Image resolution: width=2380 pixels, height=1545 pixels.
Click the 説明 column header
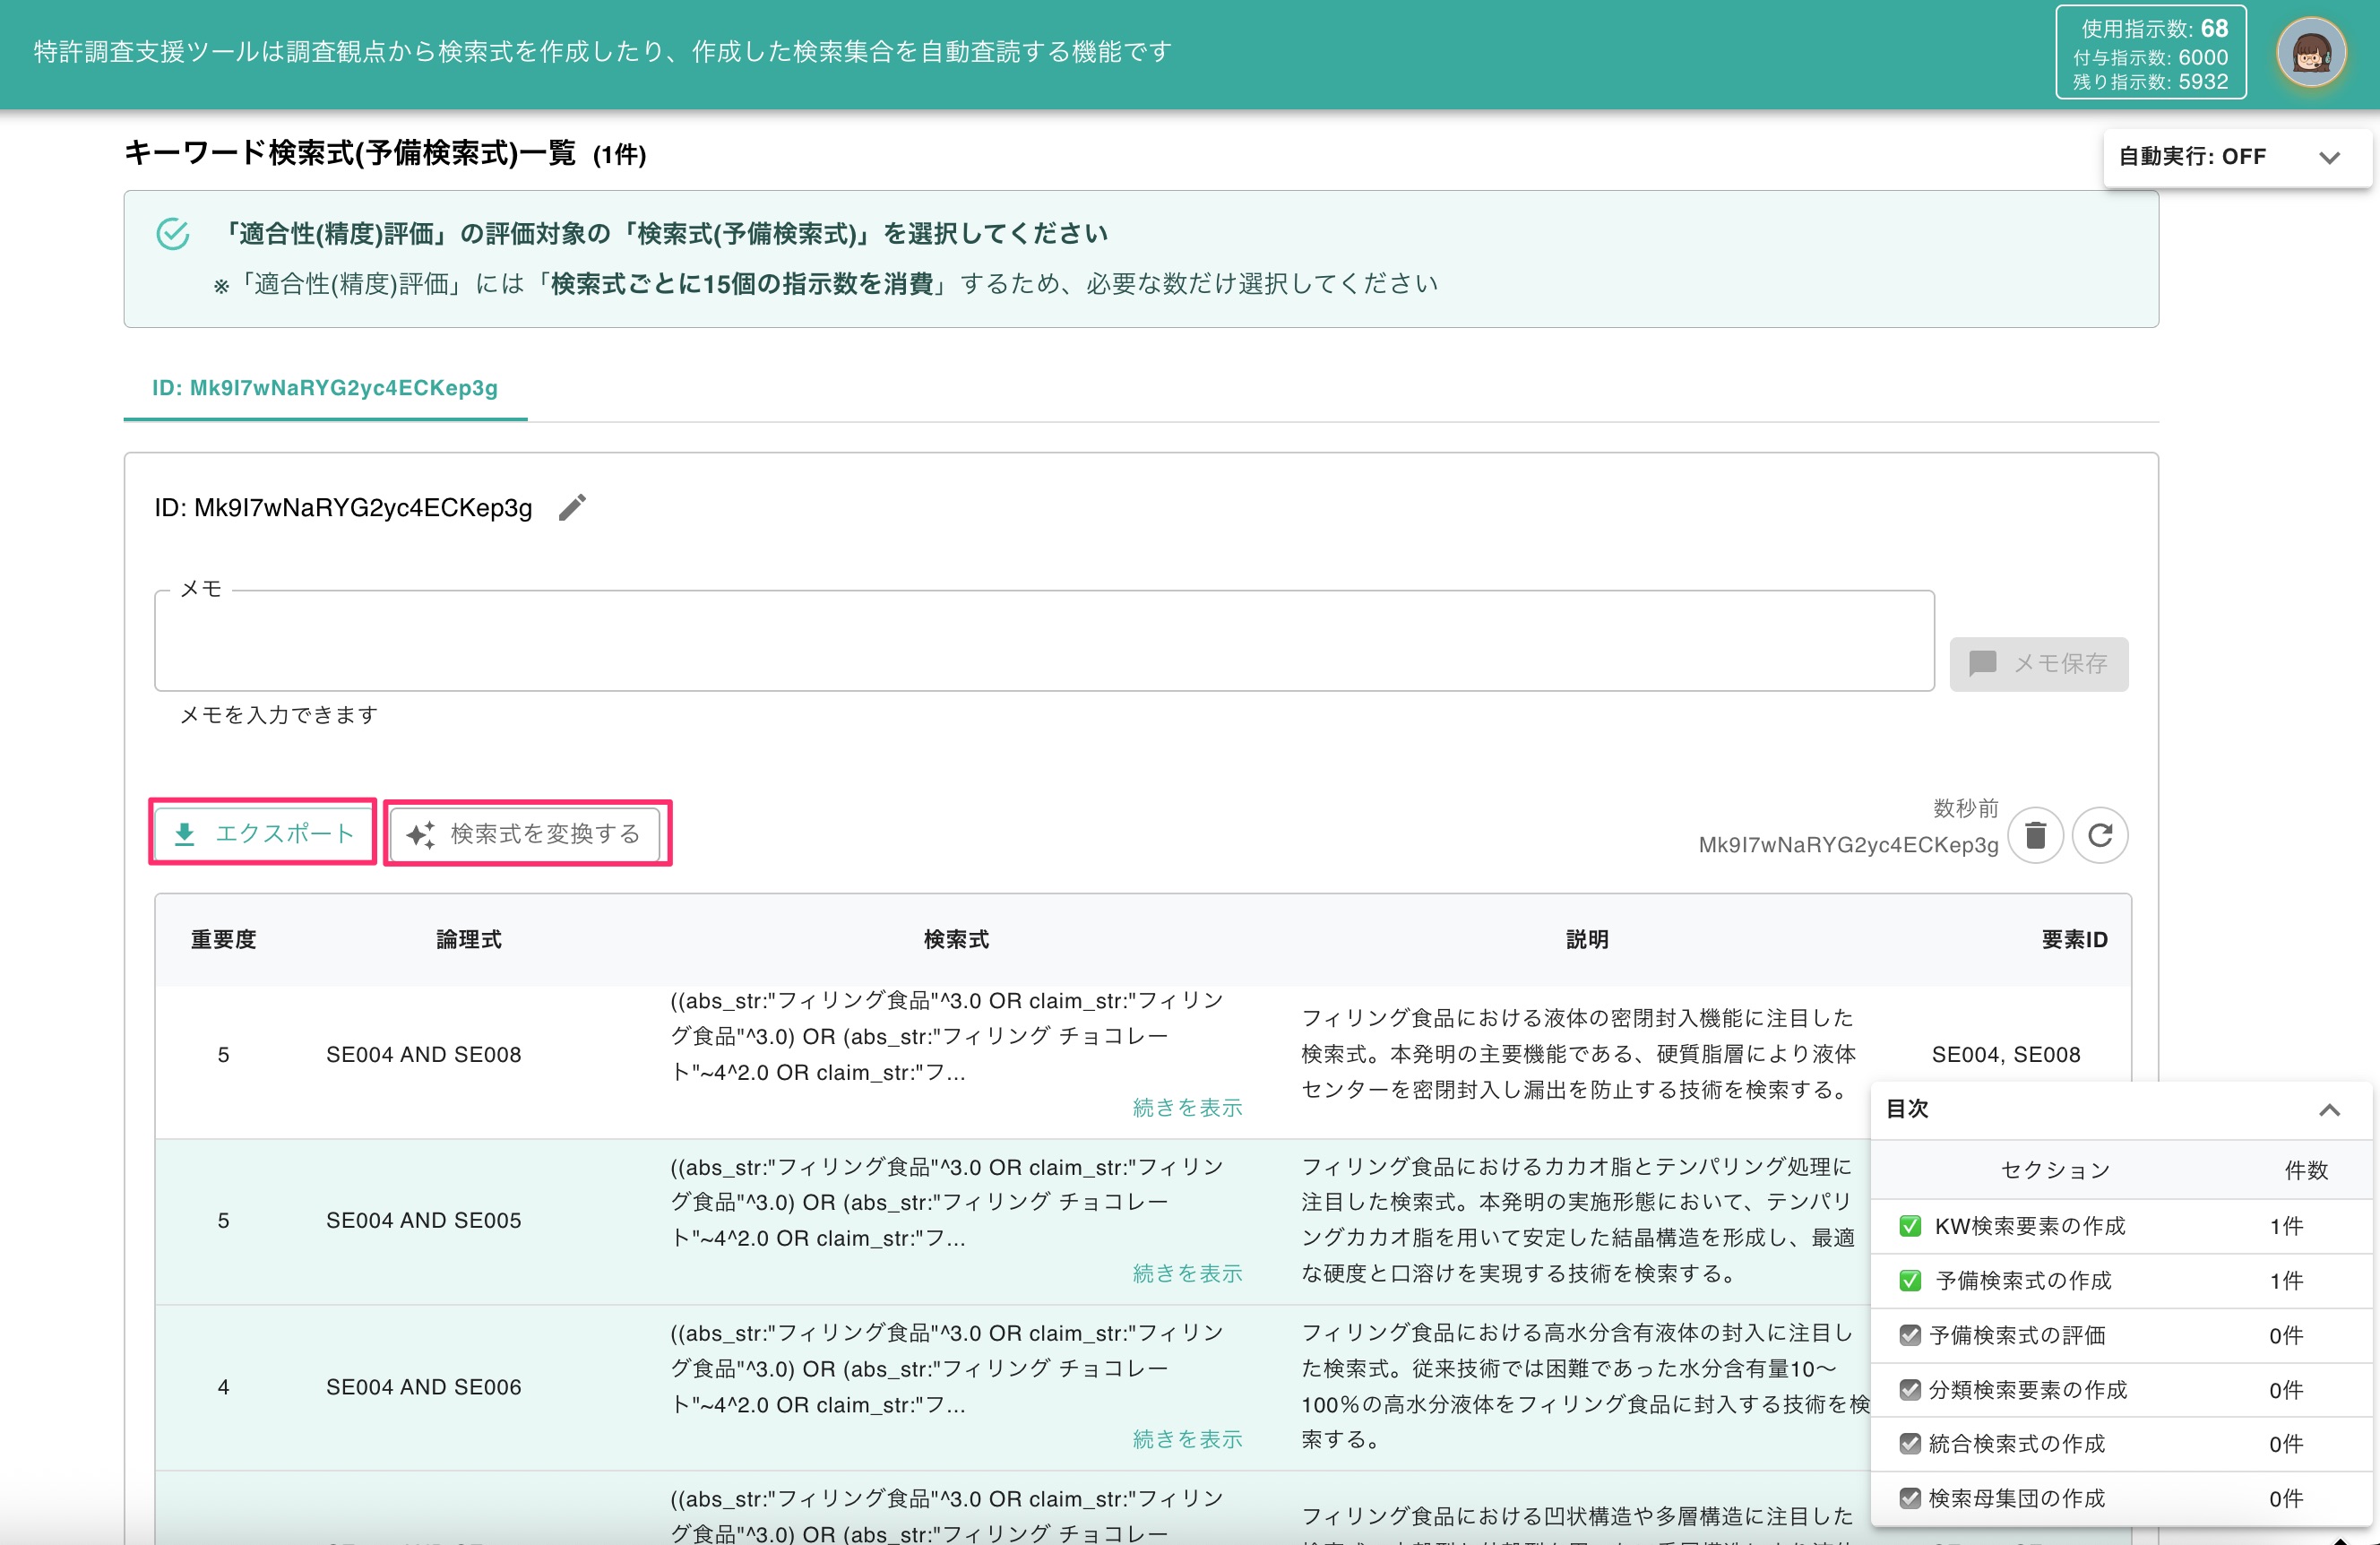1587,939
